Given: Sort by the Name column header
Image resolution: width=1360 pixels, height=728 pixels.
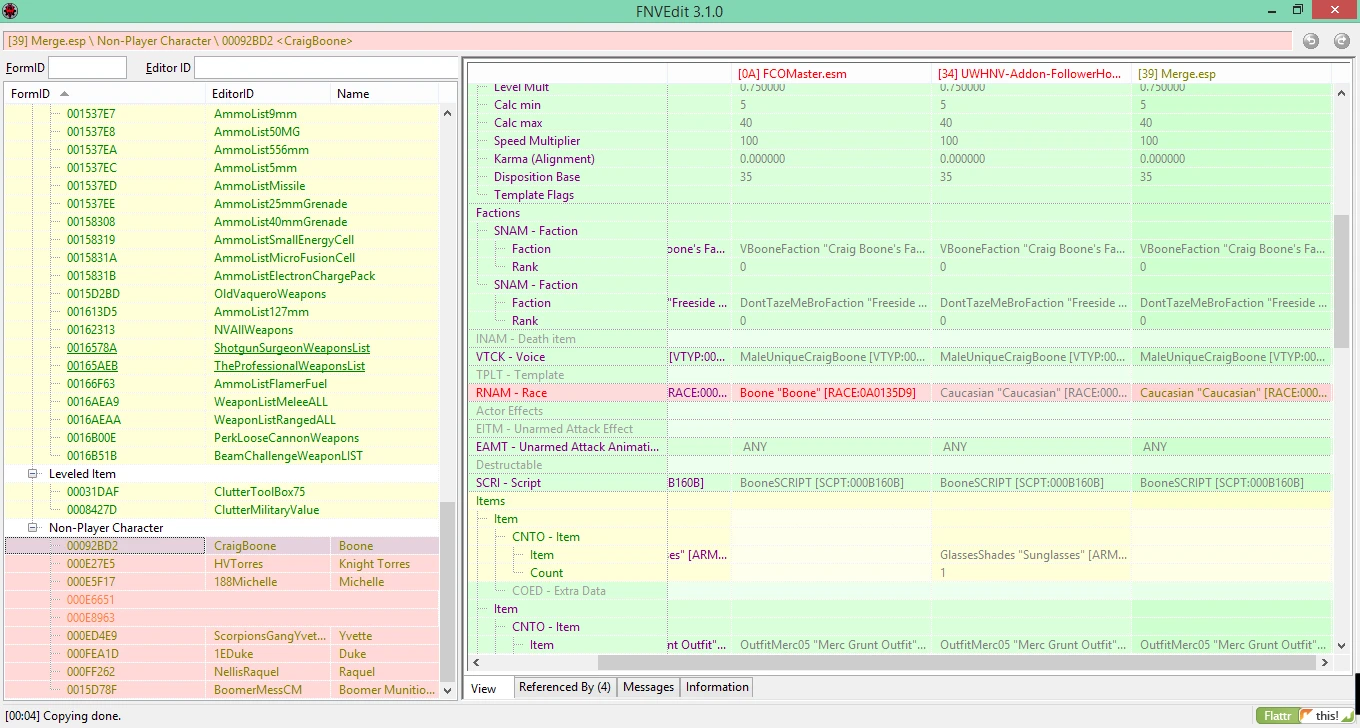Looking at the screenshot, I should point(384,94).
